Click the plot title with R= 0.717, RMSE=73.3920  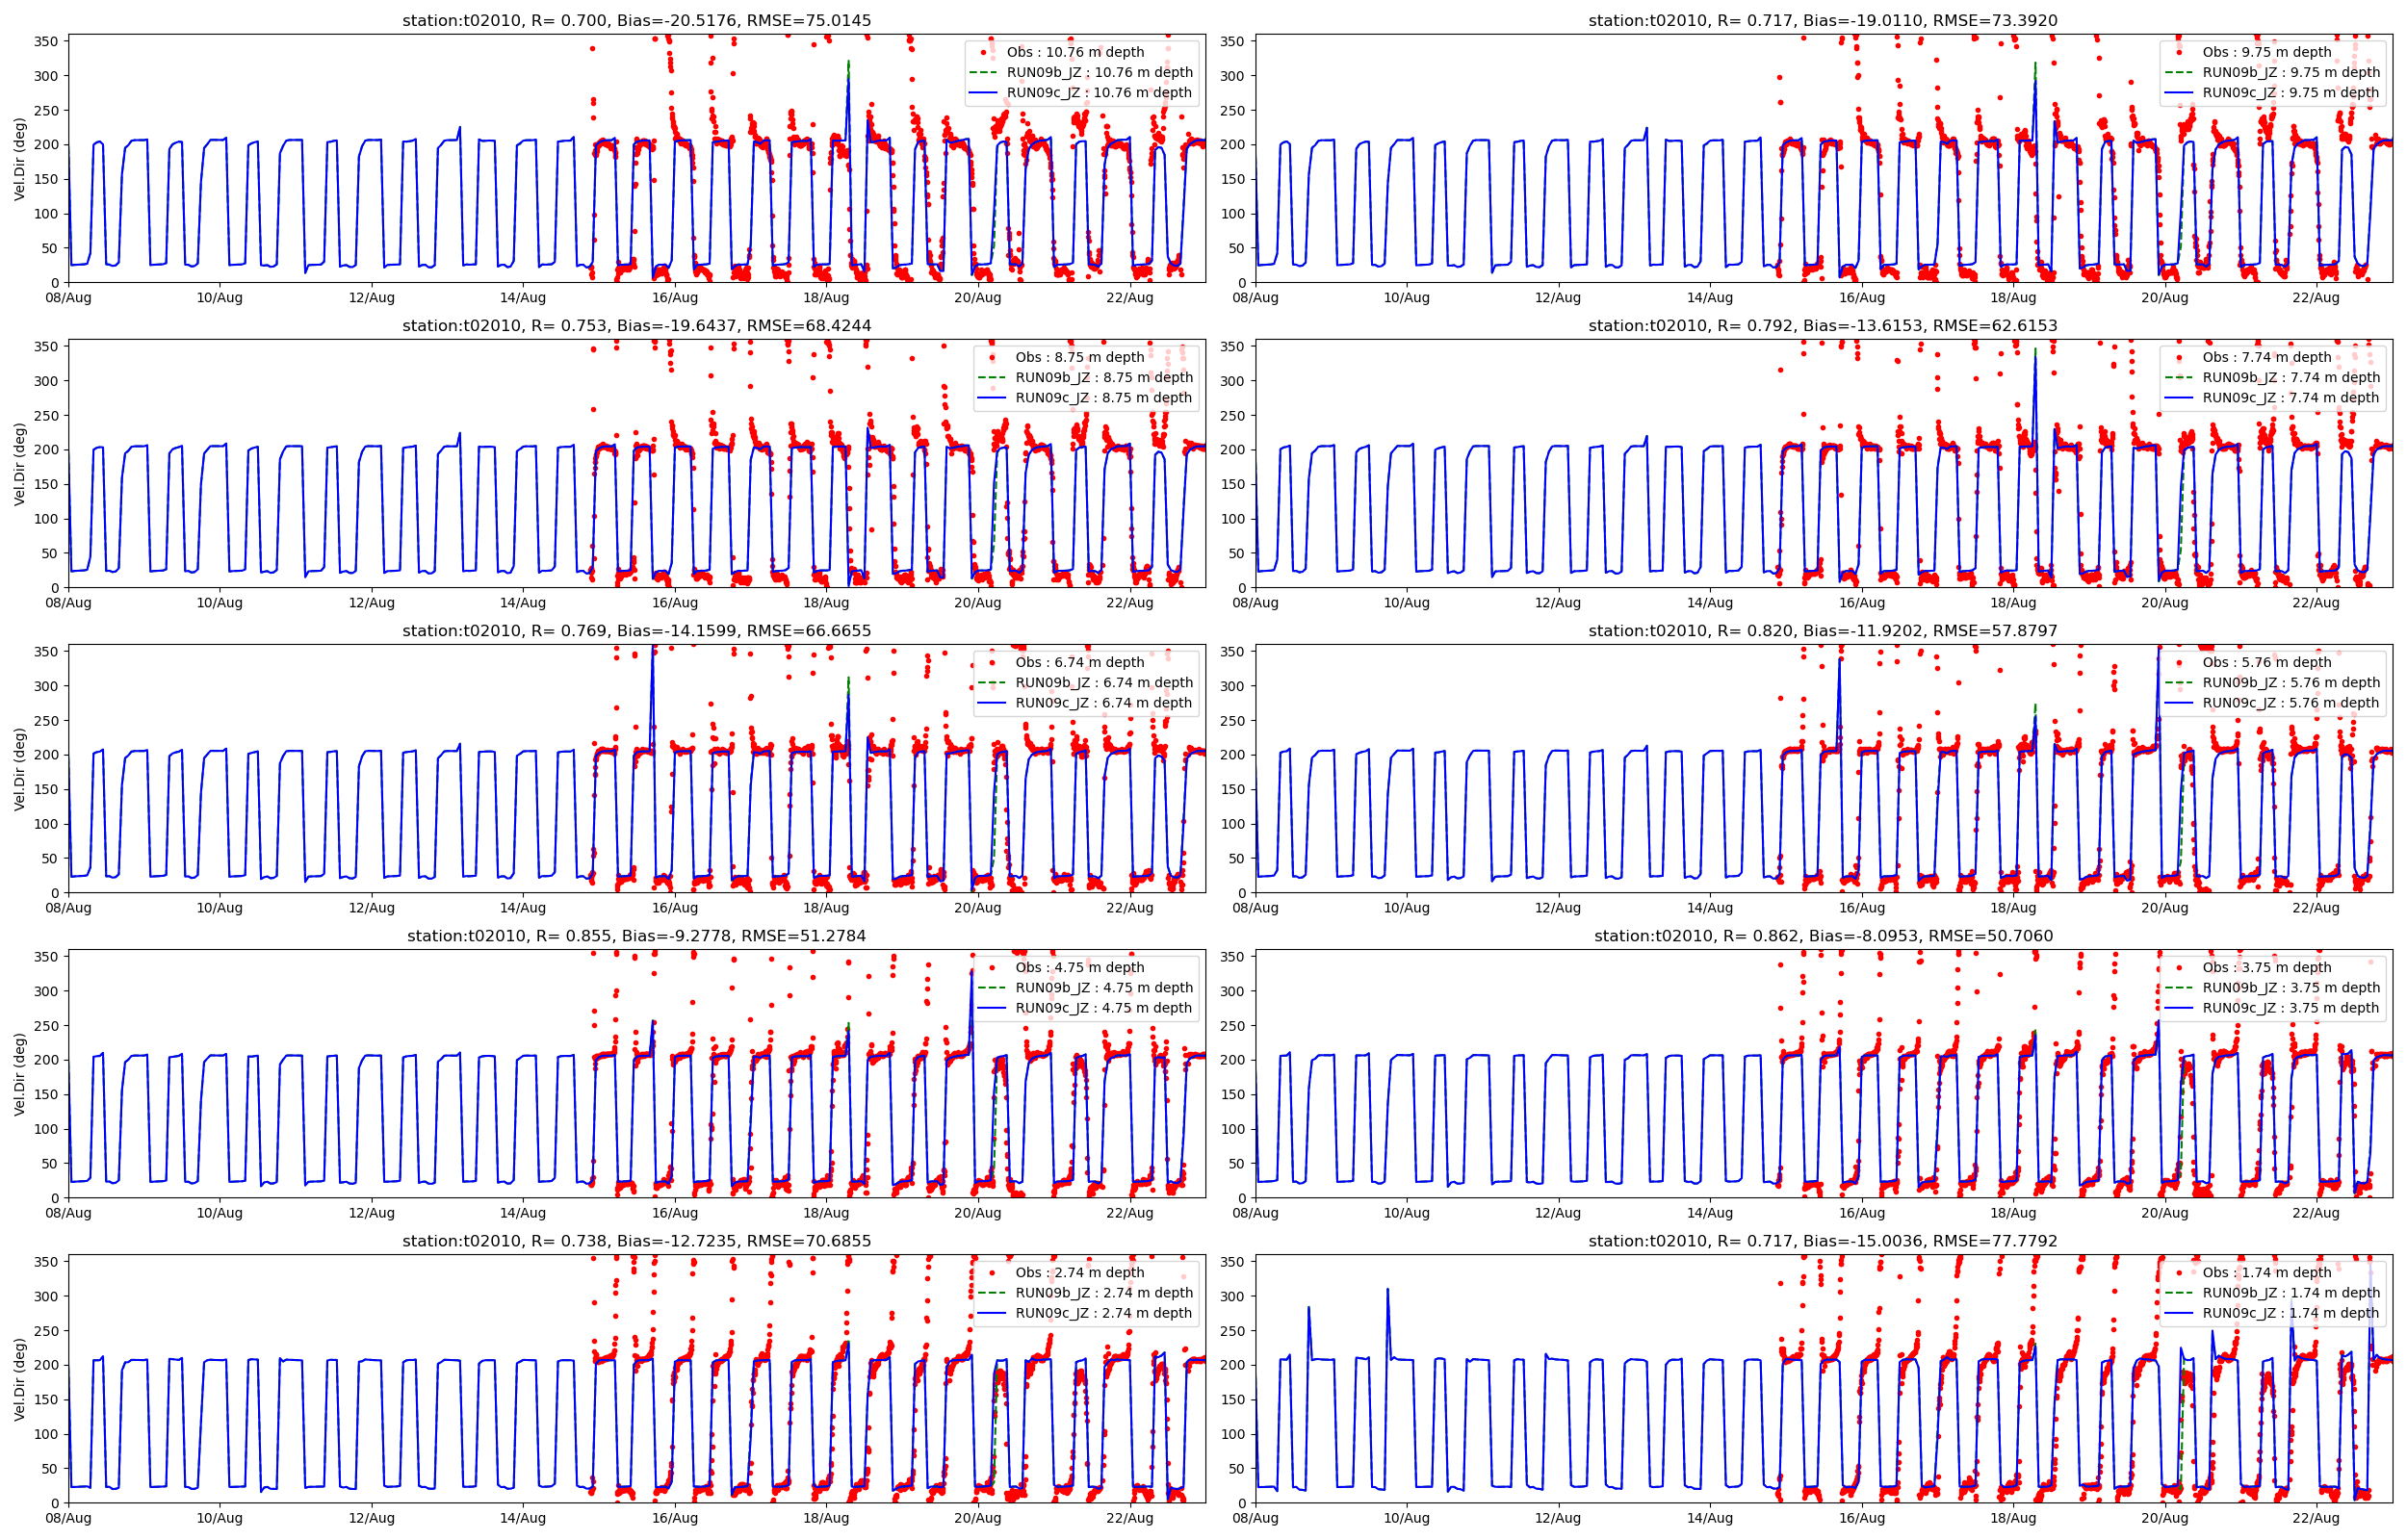pyautogui.click(x=1822, y=20)
